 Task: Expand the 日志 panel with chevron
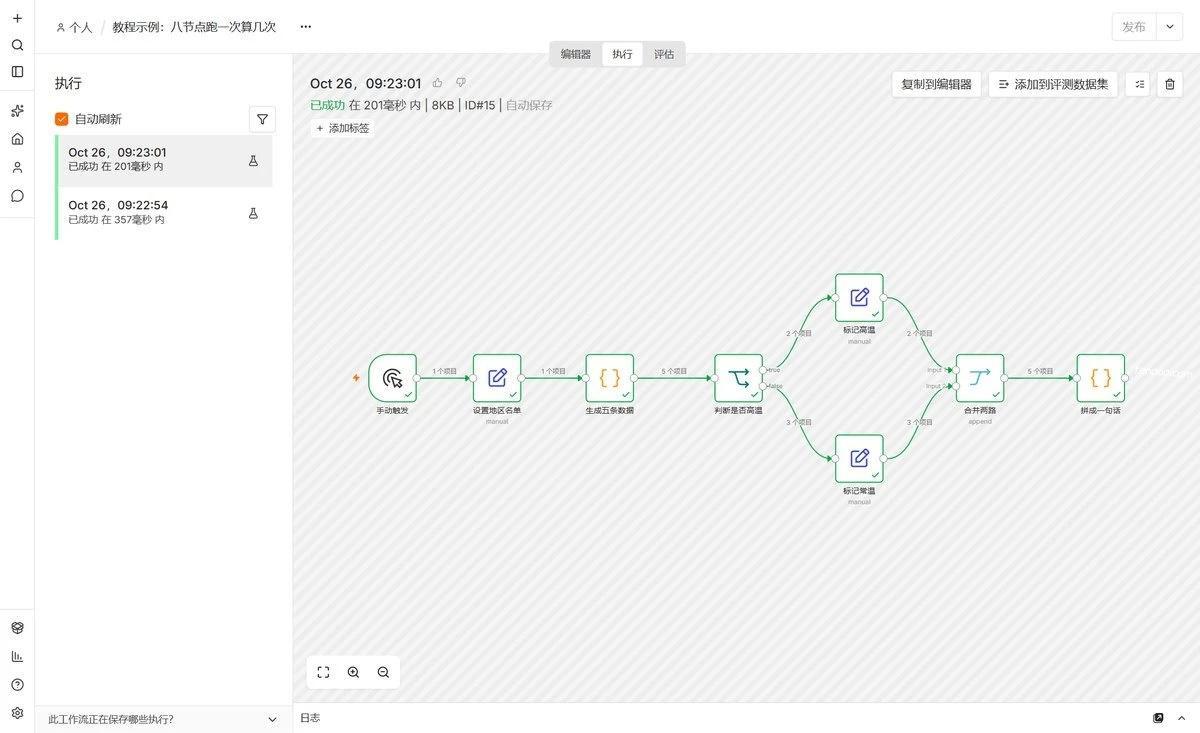click(1181, 718)
